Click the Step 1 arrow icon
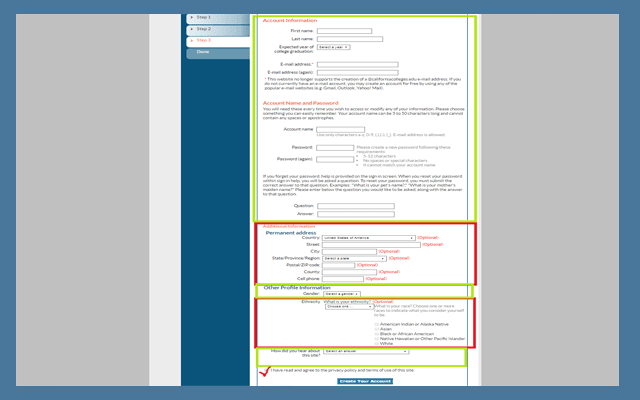The height and width of the screenshot is (400, 640). click(x=192, y=18)
